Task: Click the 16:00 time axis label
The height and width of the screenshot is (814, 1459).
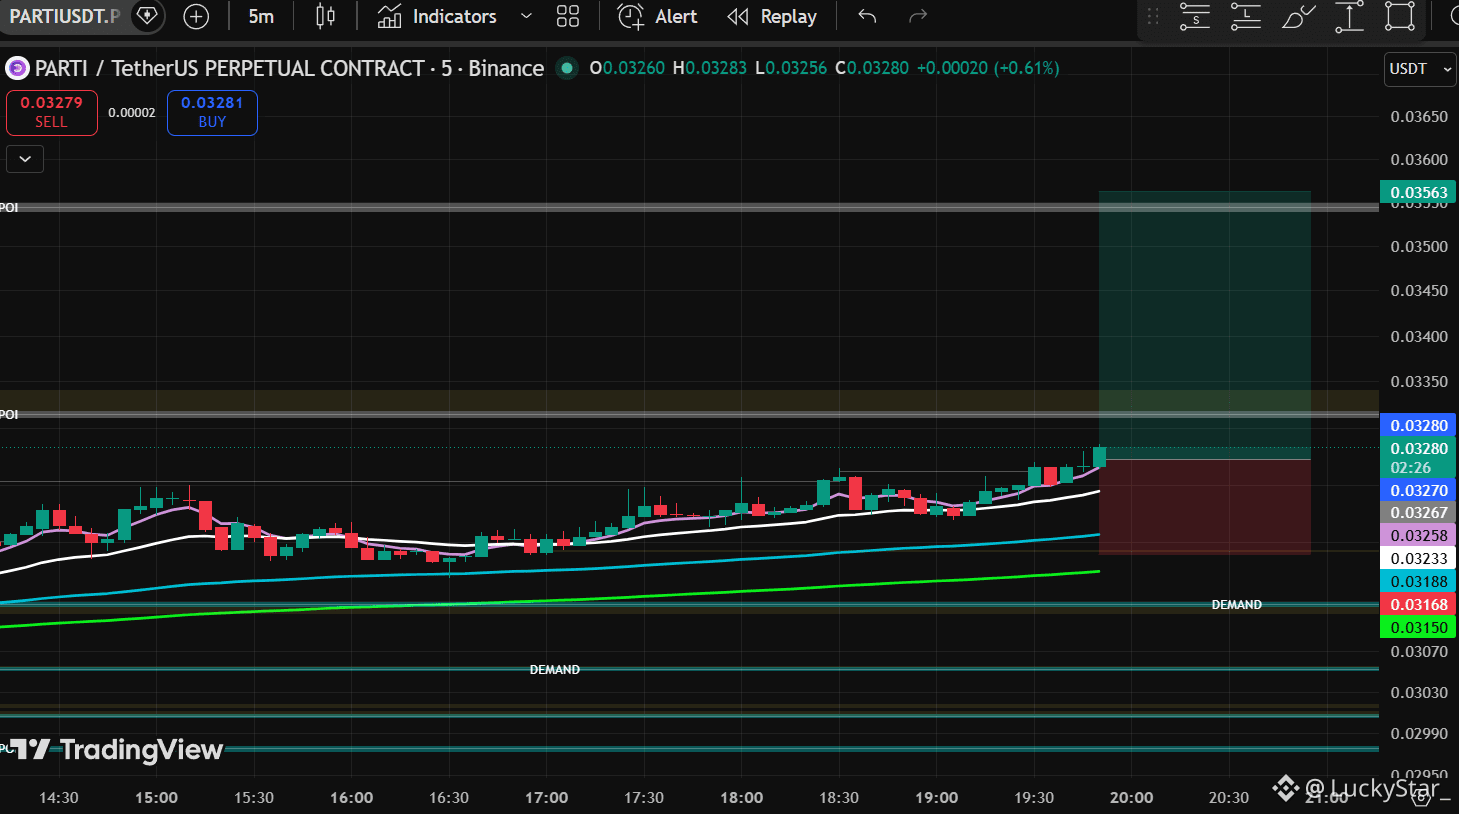Action: tap(351, 798)
